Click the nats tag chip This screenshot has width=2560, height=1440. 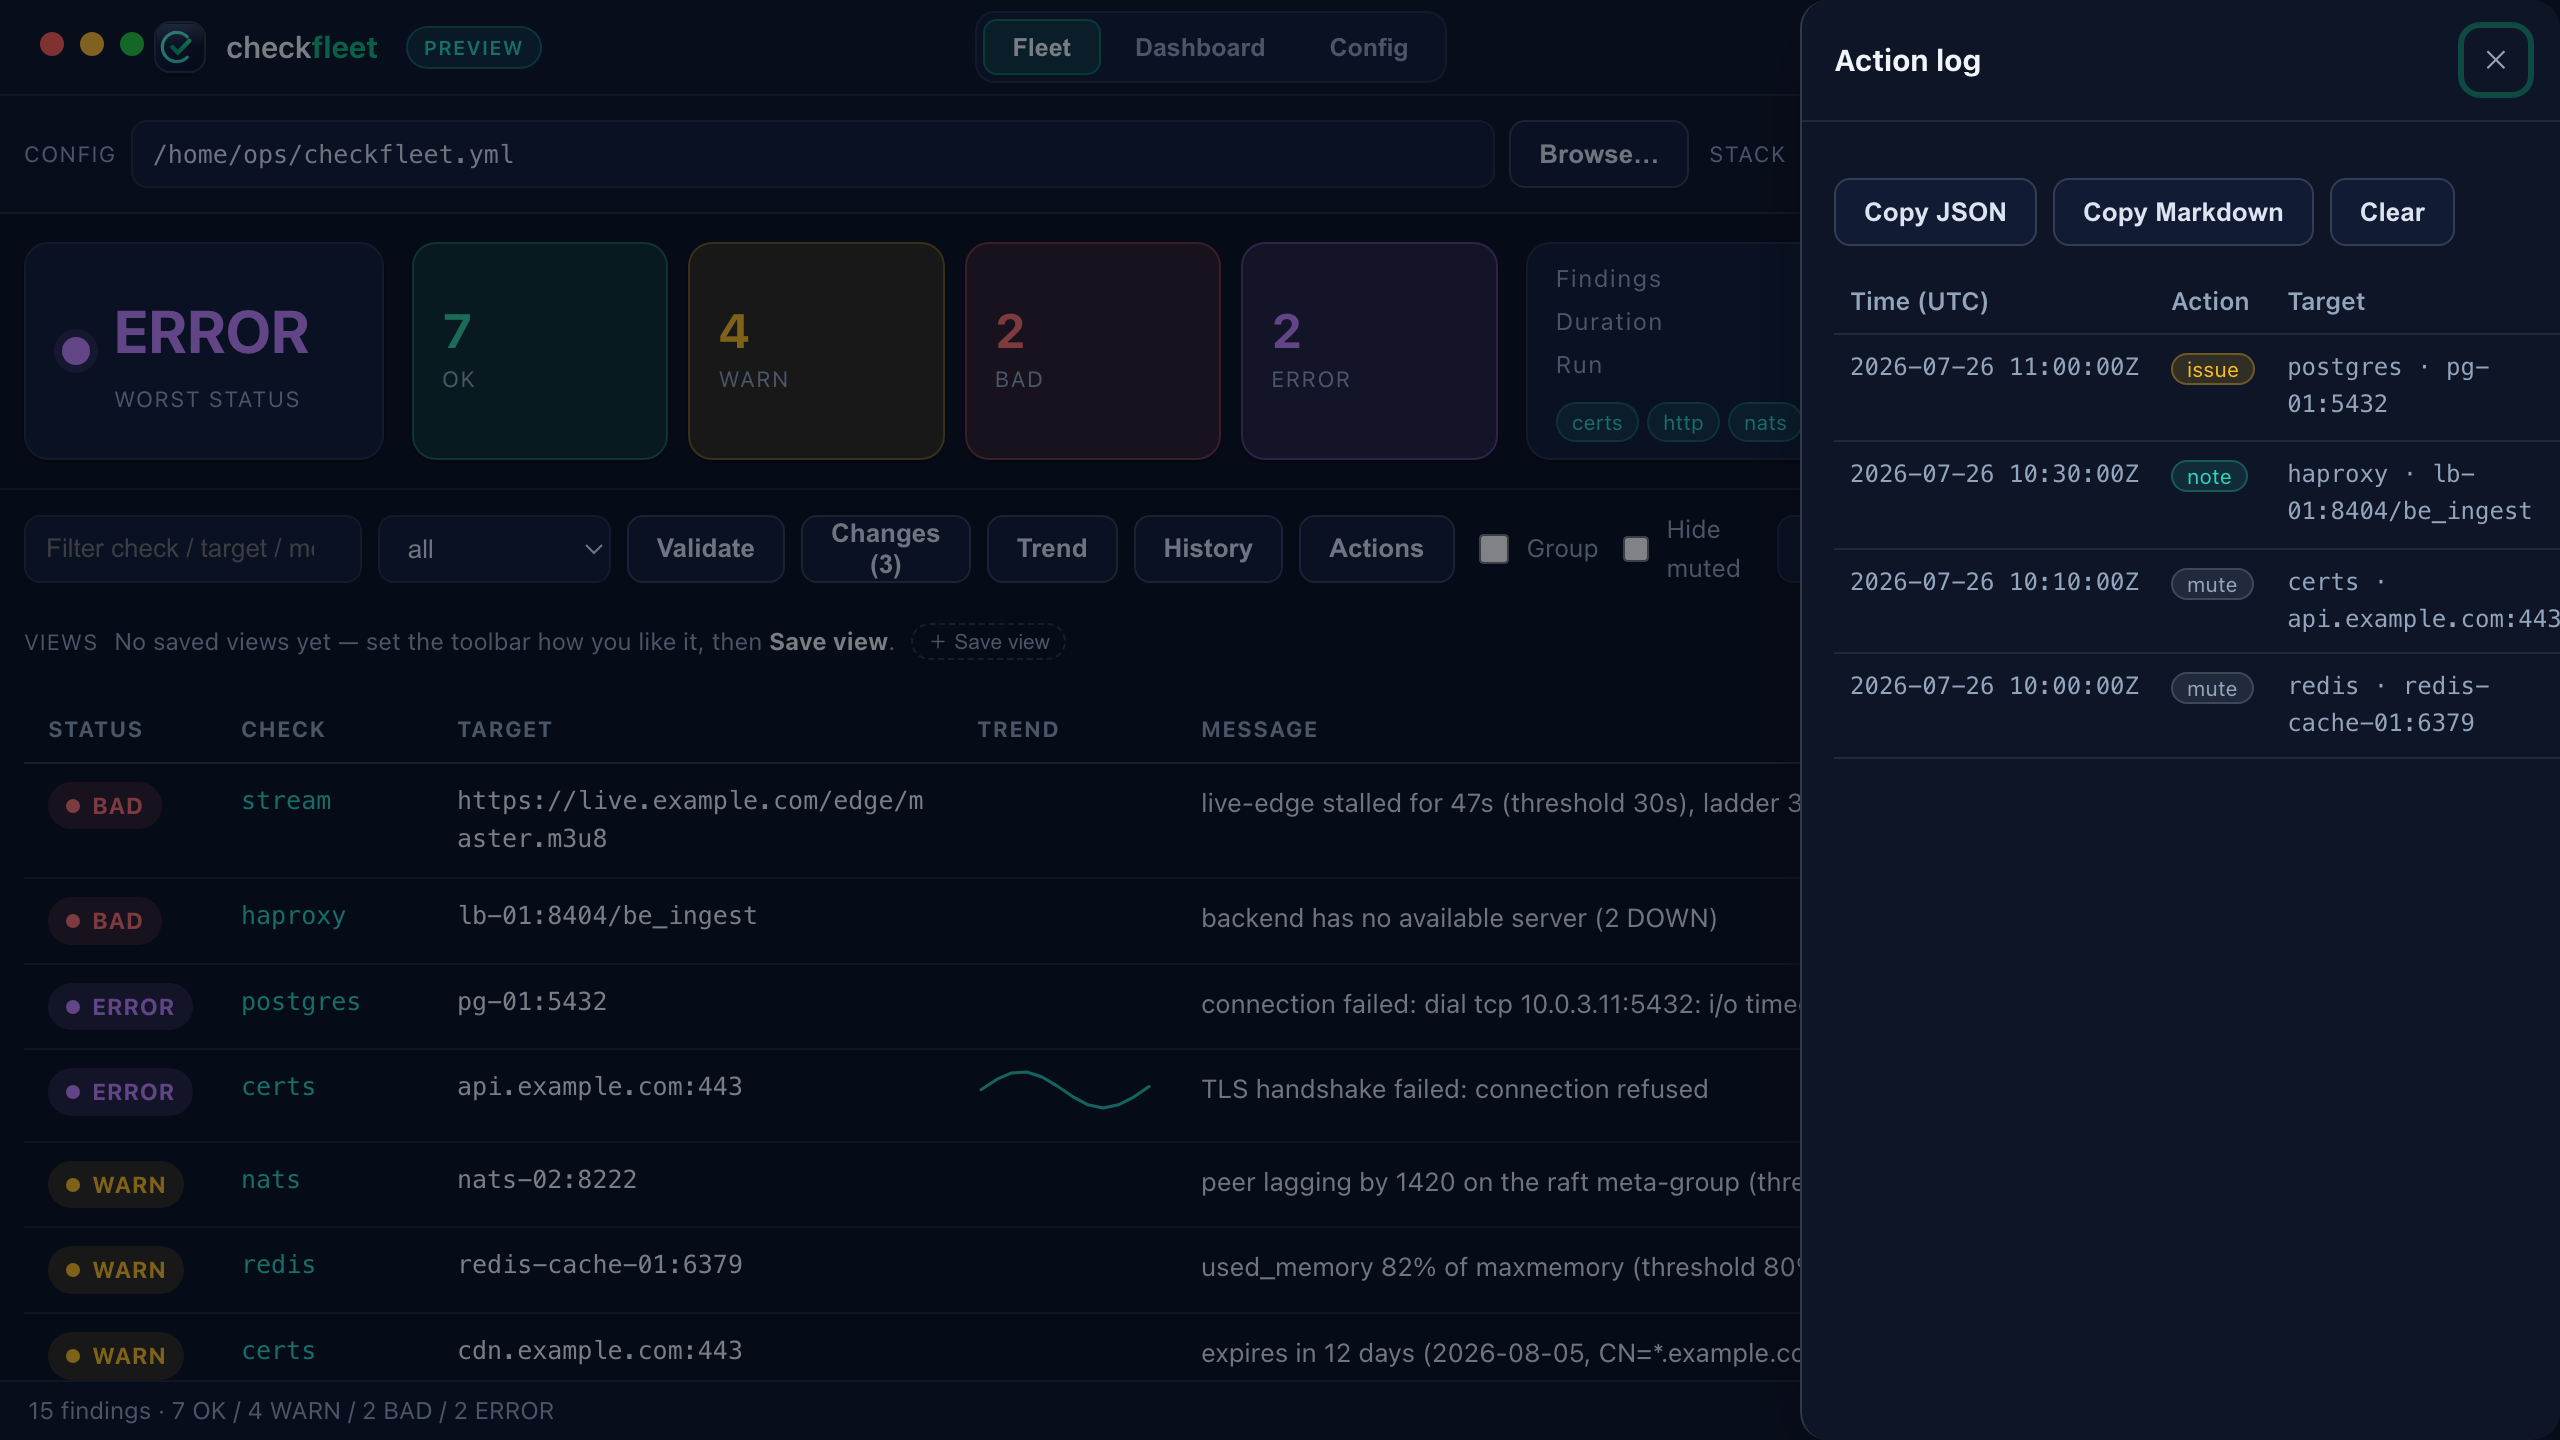[x=1764, y=423]
